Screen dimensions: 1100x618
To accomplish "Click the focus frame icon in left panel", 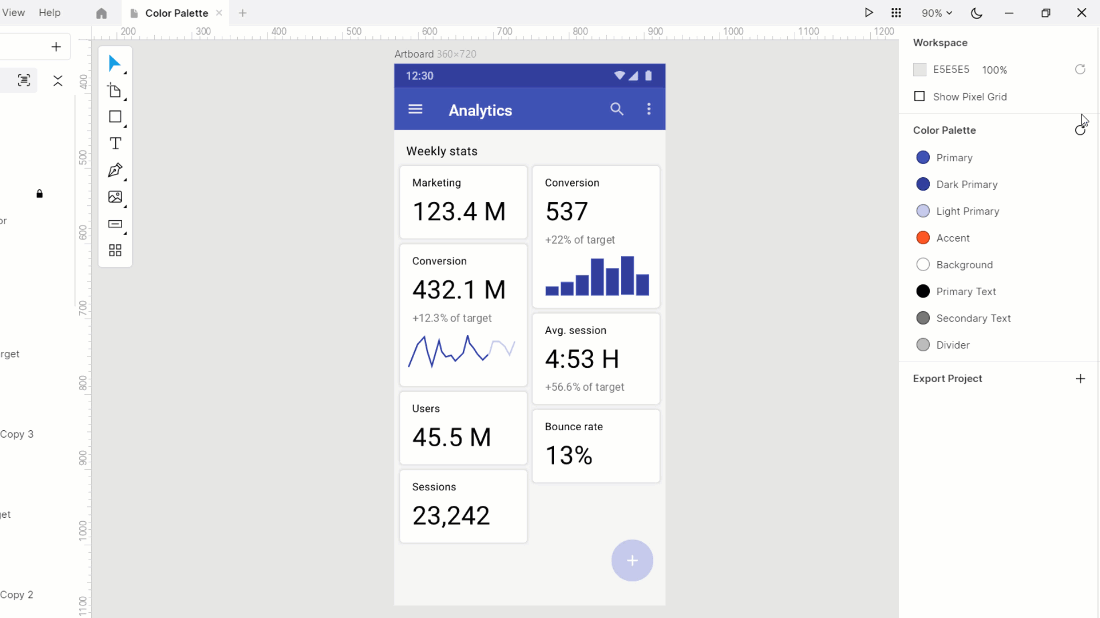I will [x=24, y=80].
